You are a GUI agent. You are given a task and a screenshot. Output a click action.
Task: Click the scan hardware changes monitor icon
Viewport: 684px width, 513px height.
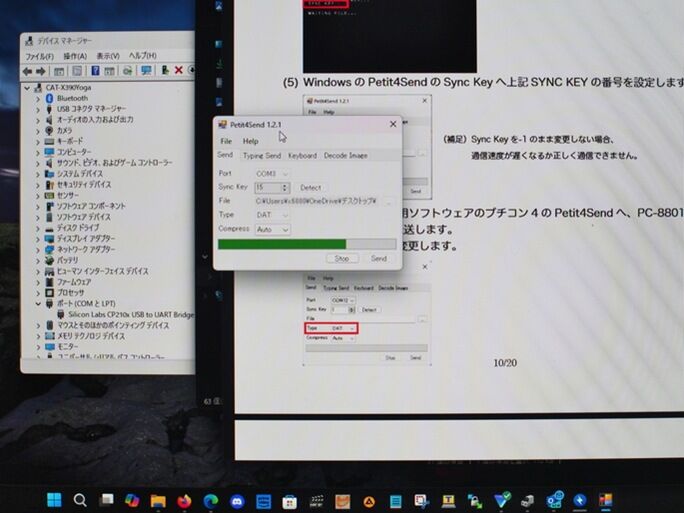point(146,70)
